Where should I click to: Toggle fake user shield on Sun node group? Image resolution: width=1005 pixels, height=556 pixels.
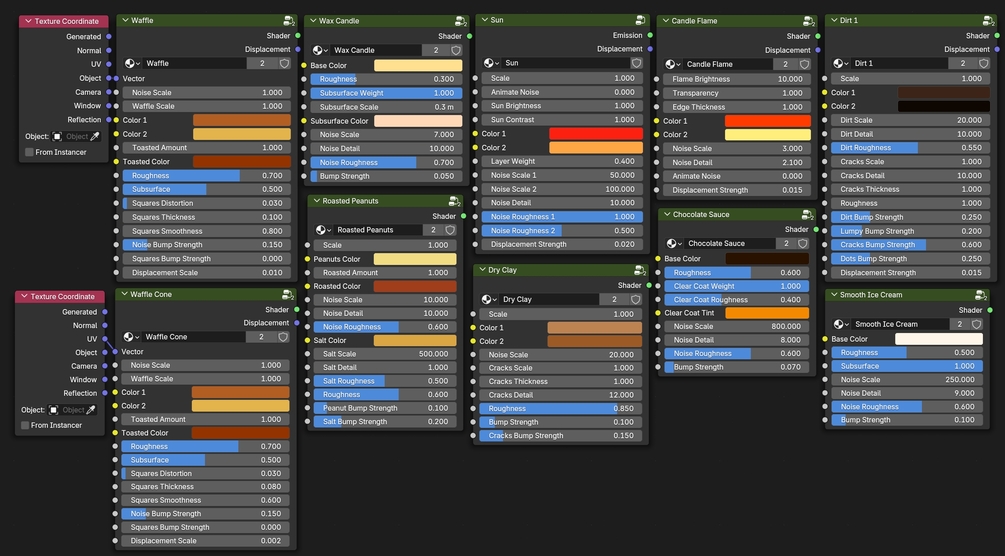(636, 63)
